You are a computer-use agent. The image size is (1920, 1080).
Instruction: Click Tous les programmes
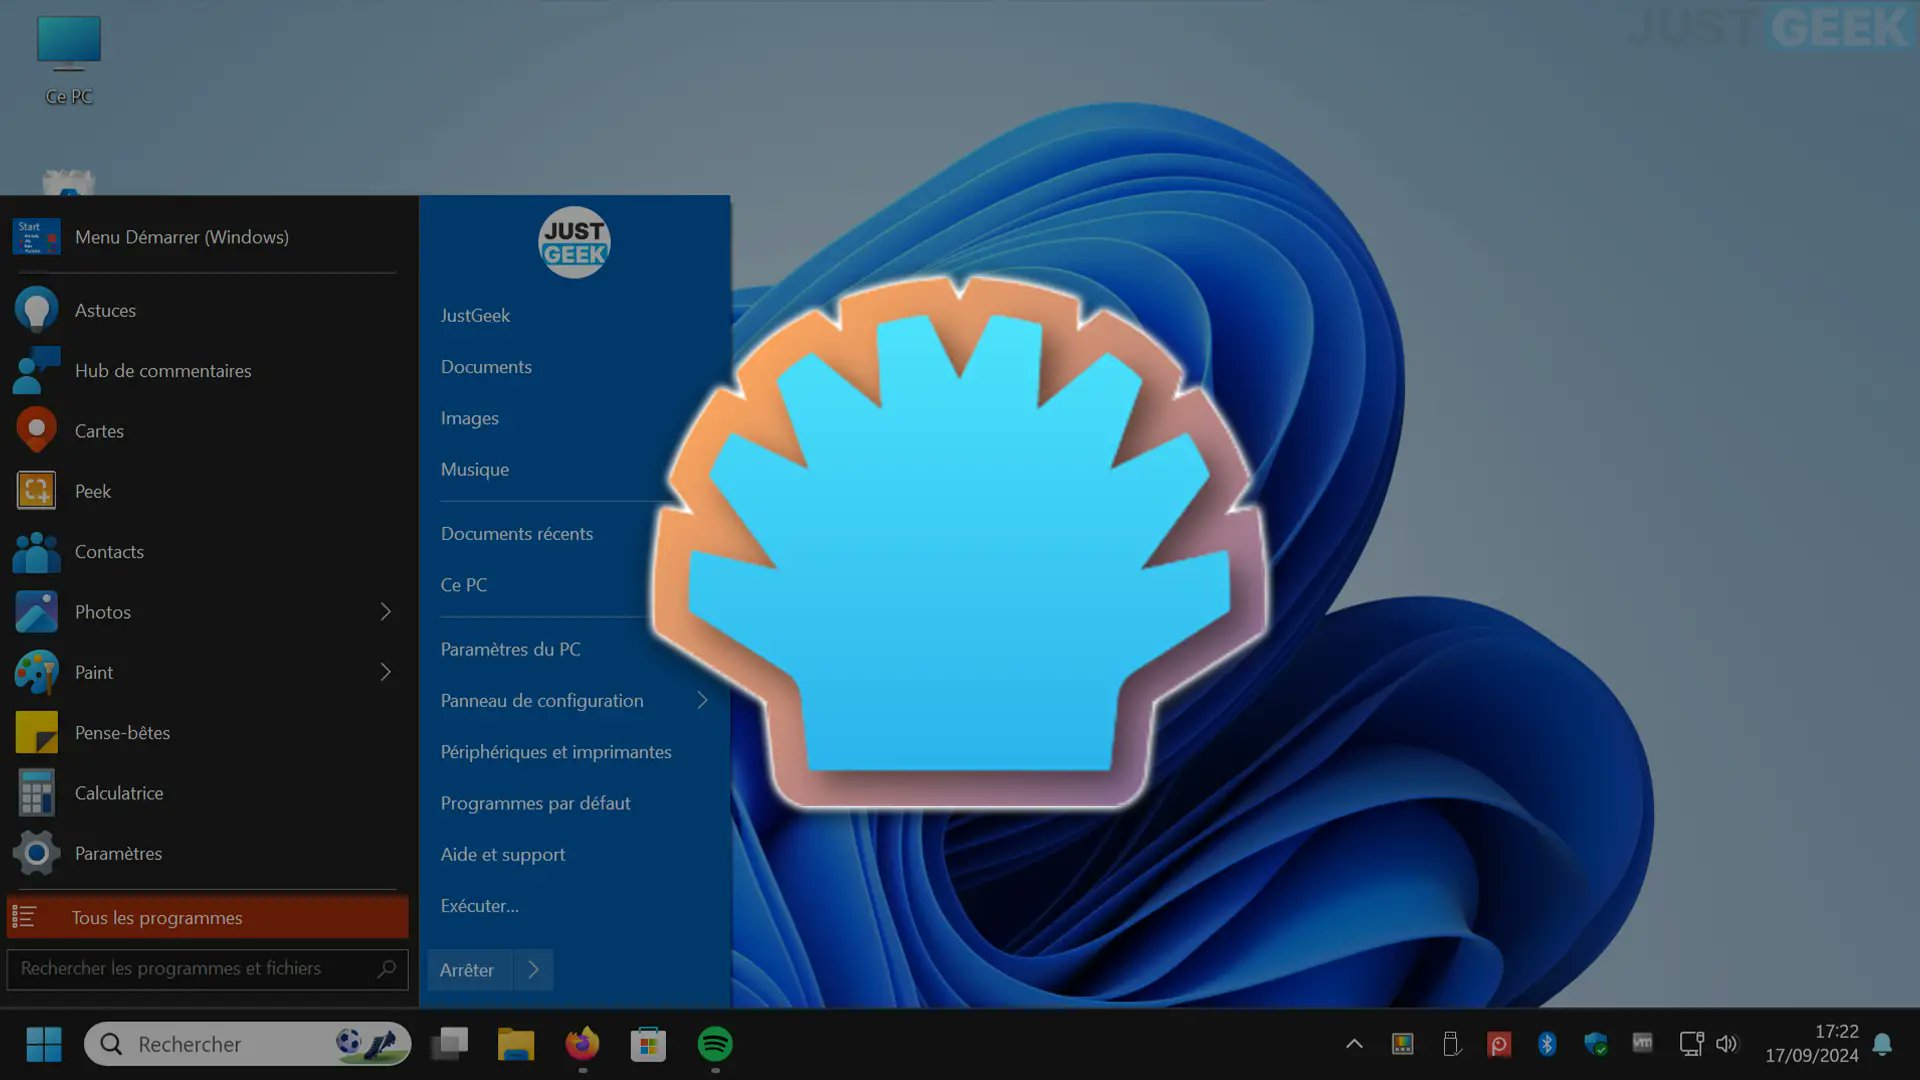[x=157, y=917]
